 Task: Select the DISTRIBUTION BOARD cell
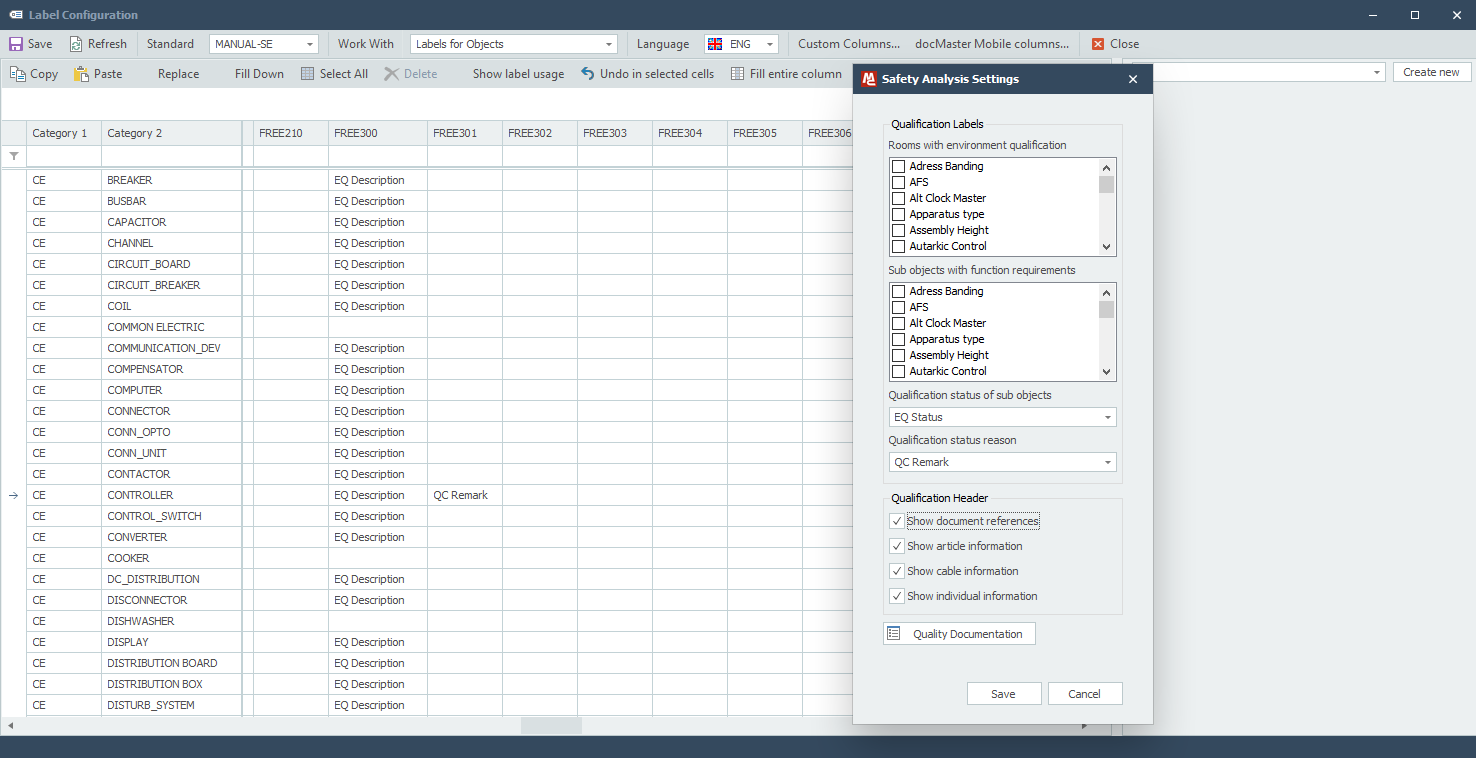pyautogui.click(x=172, y=663)
